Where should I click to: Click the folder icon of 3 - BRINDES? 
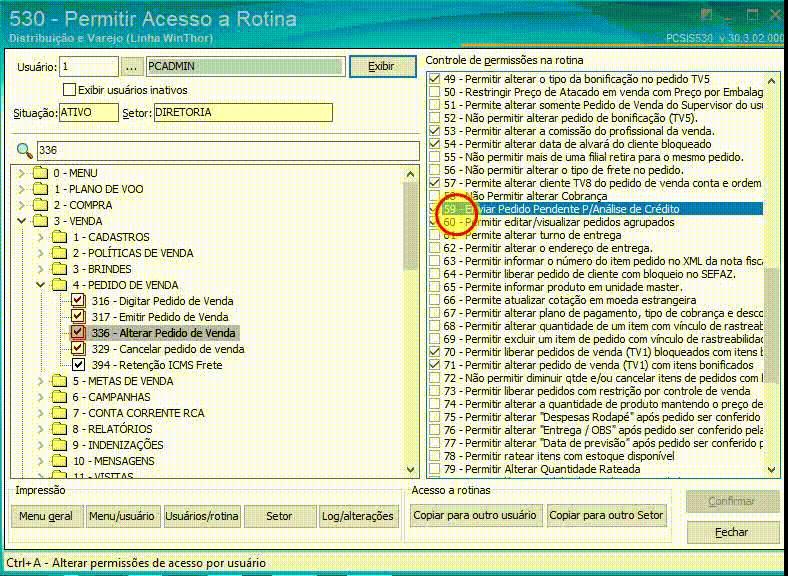(59, 269)
